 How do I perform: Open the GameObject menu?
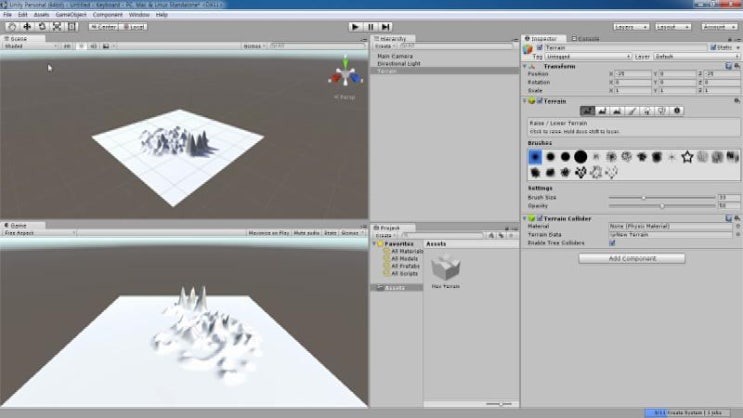71,15
